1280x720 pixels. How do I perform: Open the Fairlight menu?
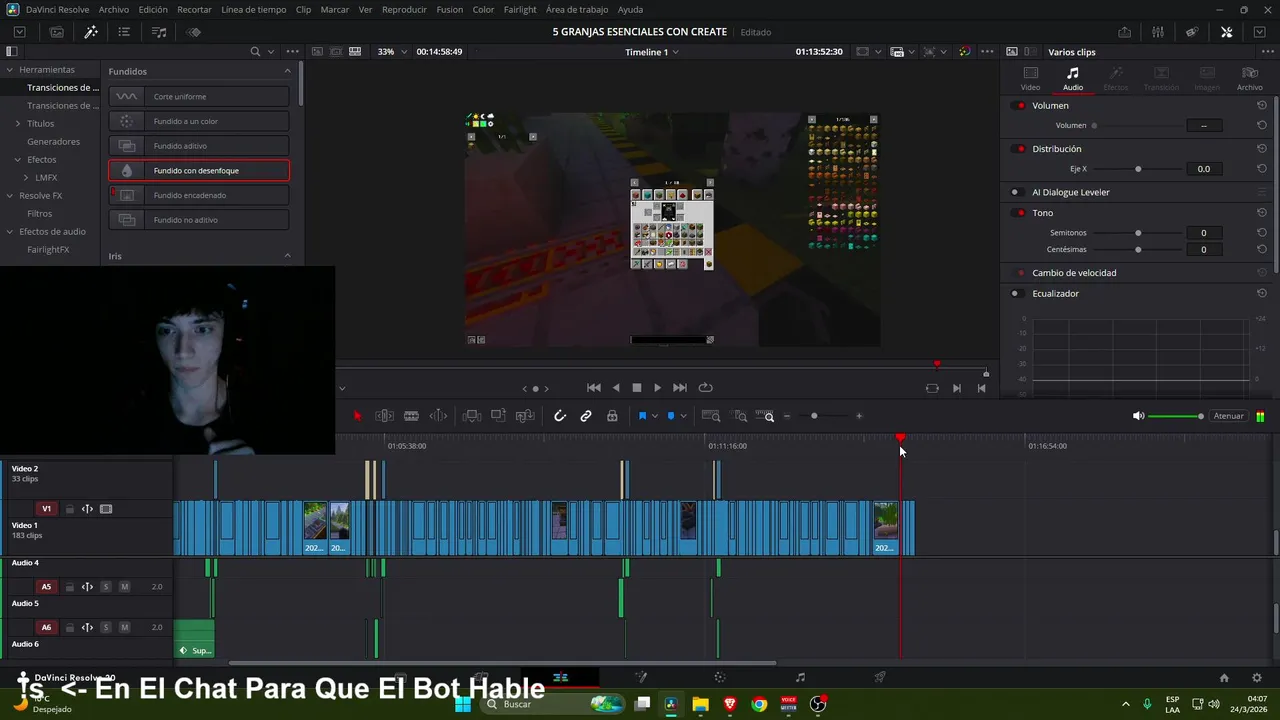click(x=520, y=9)
